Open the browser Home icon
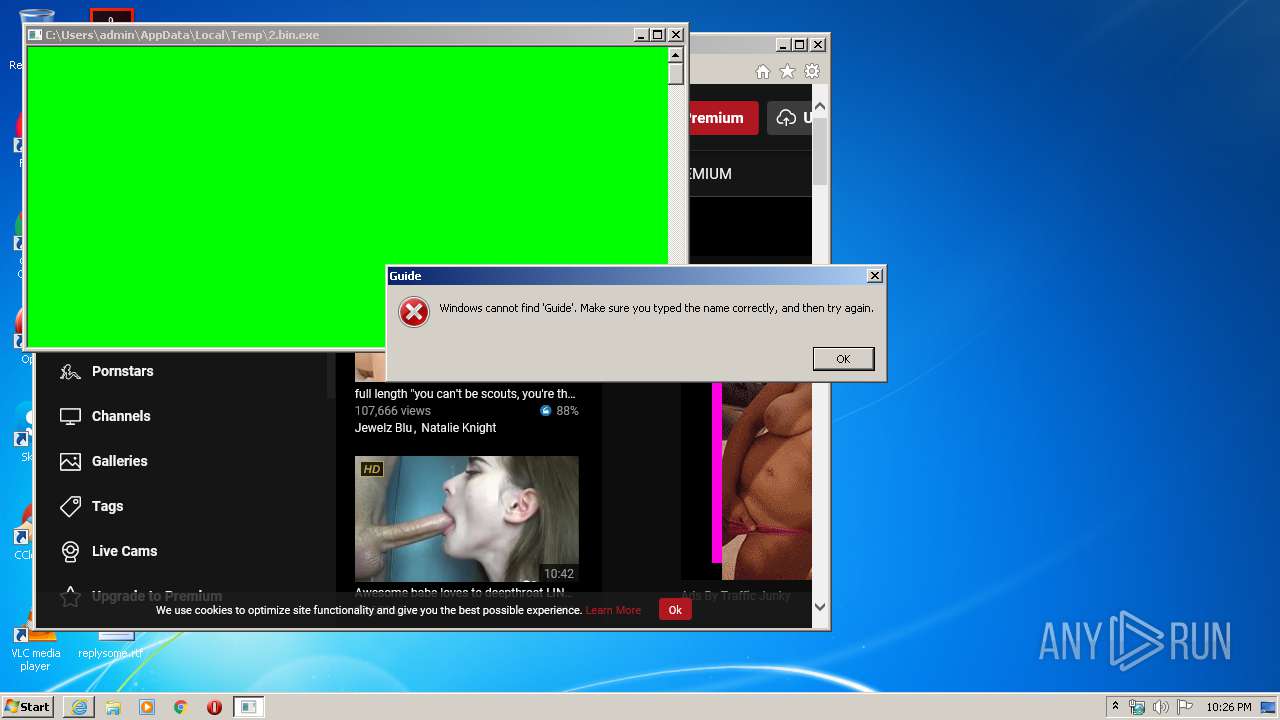 763,72
